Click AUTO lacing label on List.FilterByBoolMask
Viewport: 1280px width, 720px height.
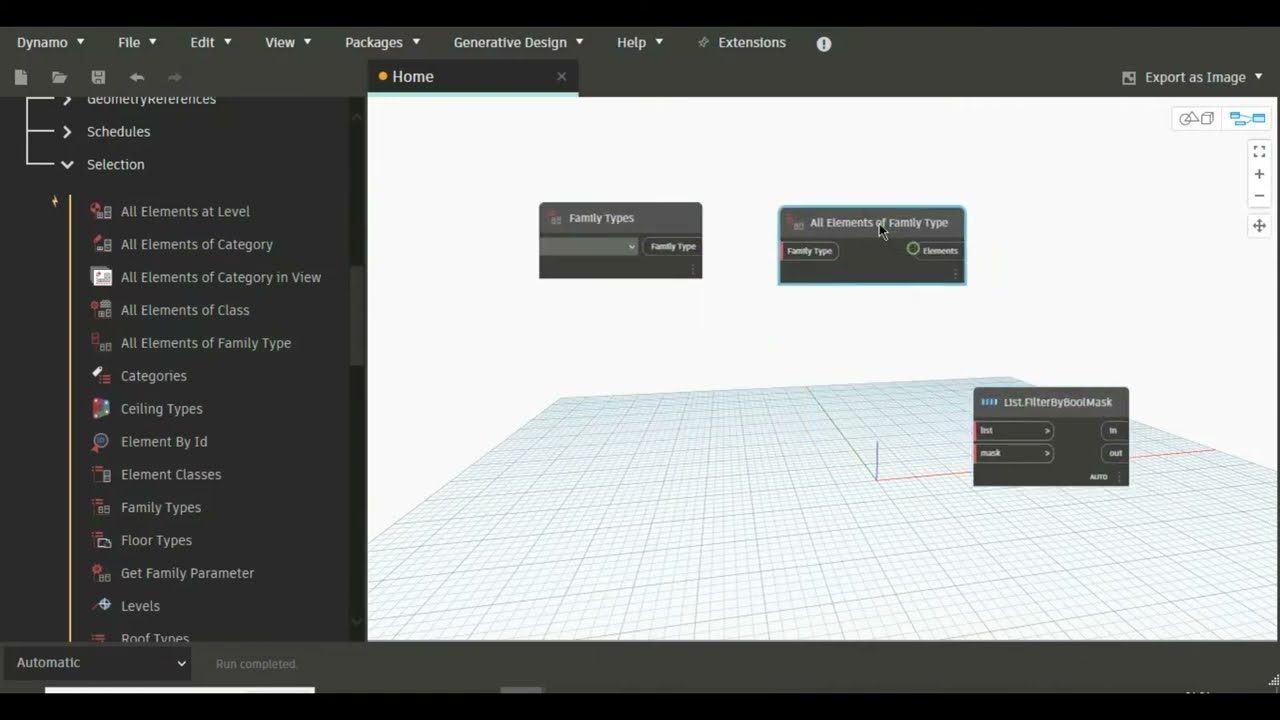point(1099,477)
